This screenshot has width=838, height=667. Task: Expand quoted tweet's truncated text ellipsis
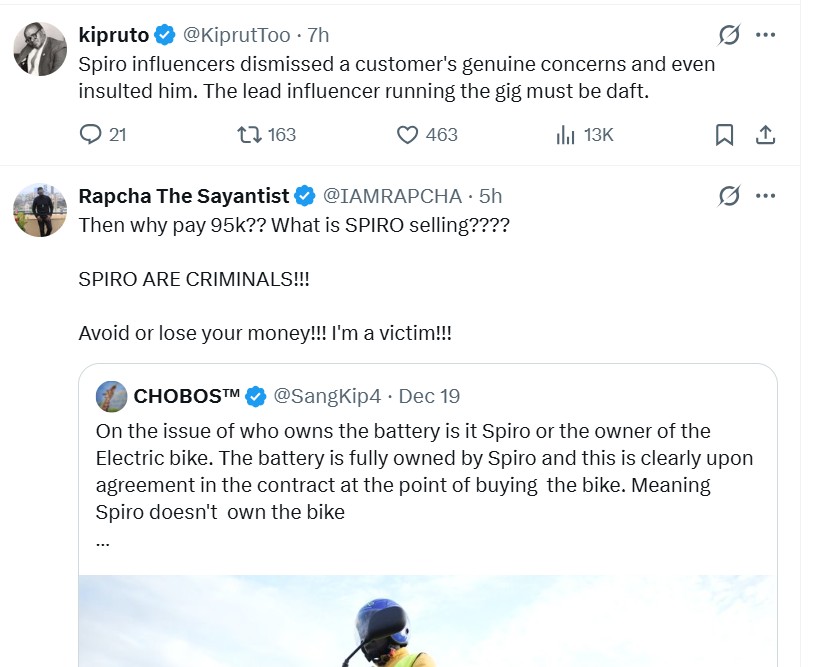[x=102, y=541]
